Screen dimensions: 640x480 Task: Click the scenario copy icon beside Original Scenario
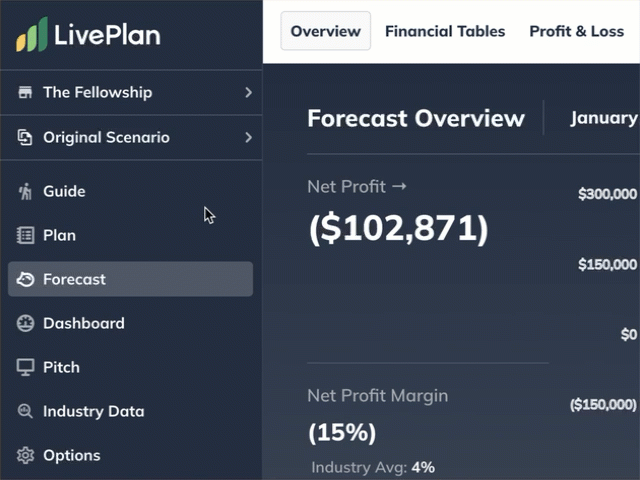(25, 137)
